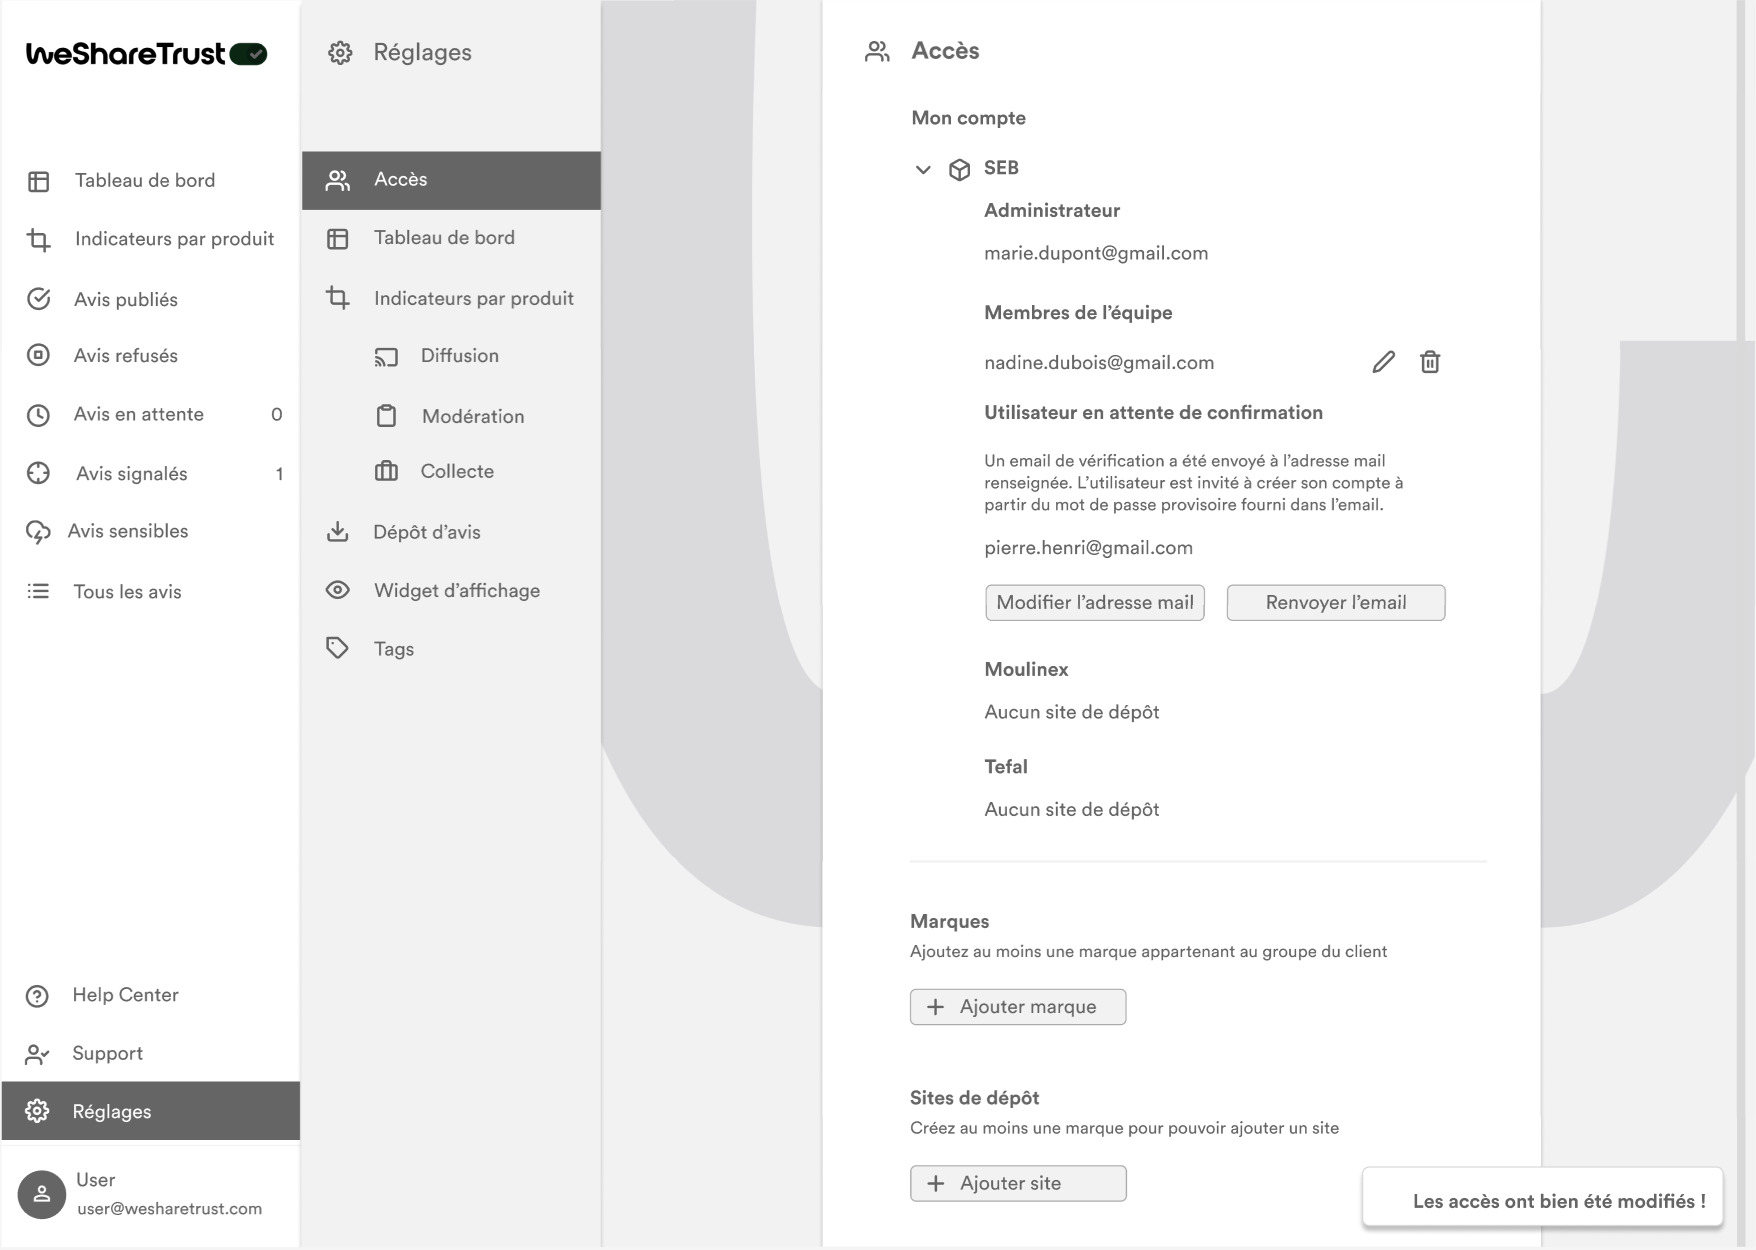
Task: Click the Ajouter marque button
Action: [x=1017, y=1007]
